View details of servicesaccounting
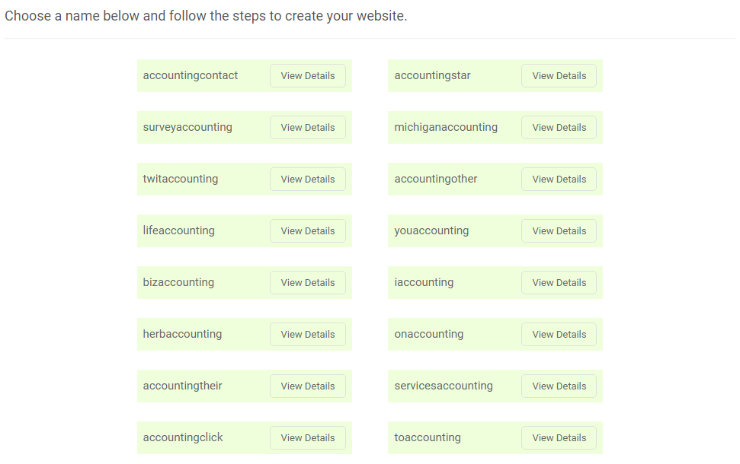 pos(559,386)
